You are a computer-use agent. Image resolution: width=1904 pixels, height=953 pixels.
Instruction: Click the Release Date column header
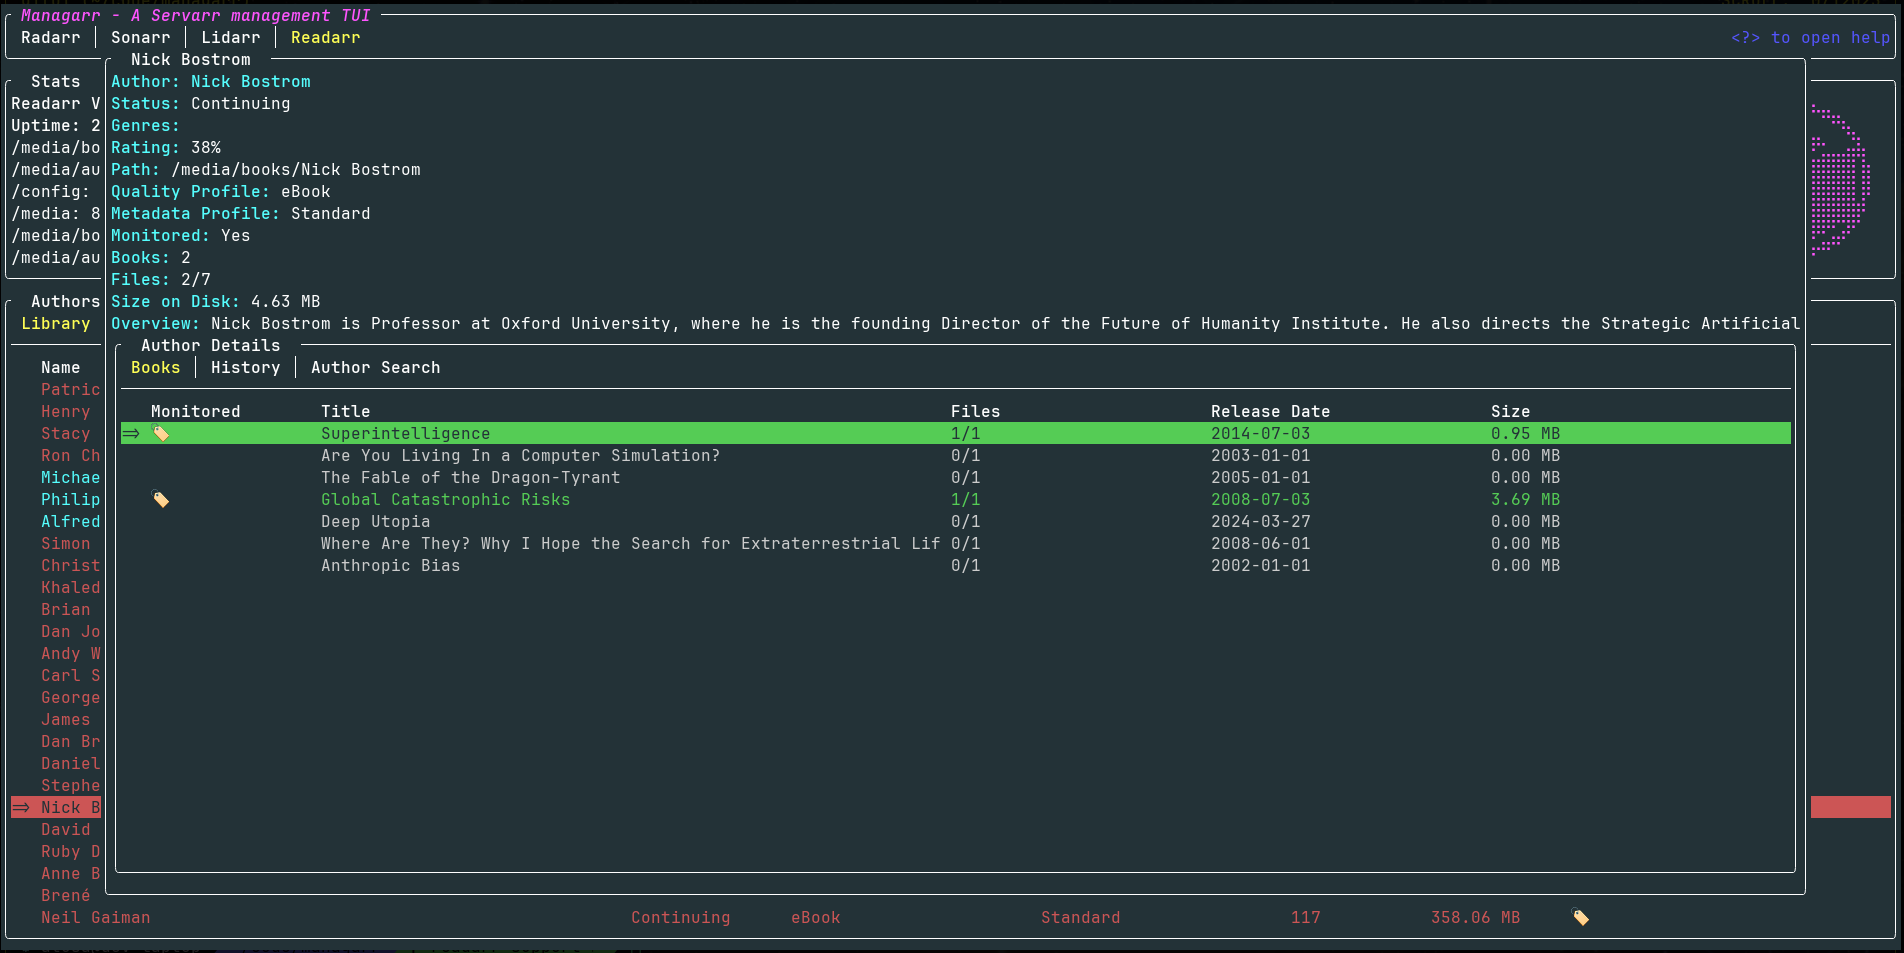(1270, 411)
